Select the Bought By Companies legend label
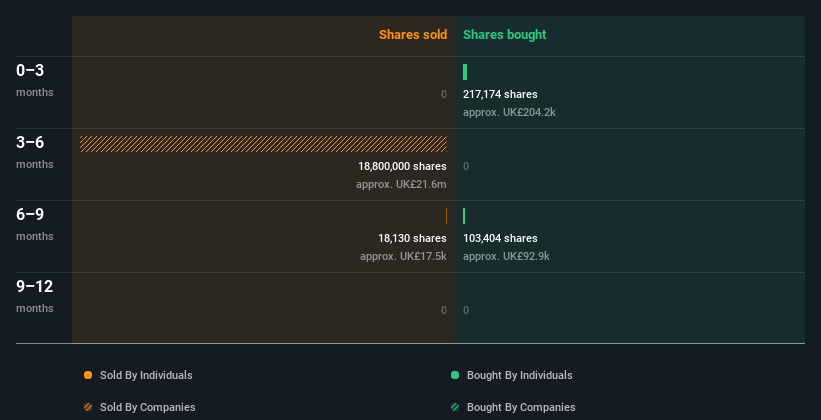Screen dimensions: 821x420 point(521,407)
